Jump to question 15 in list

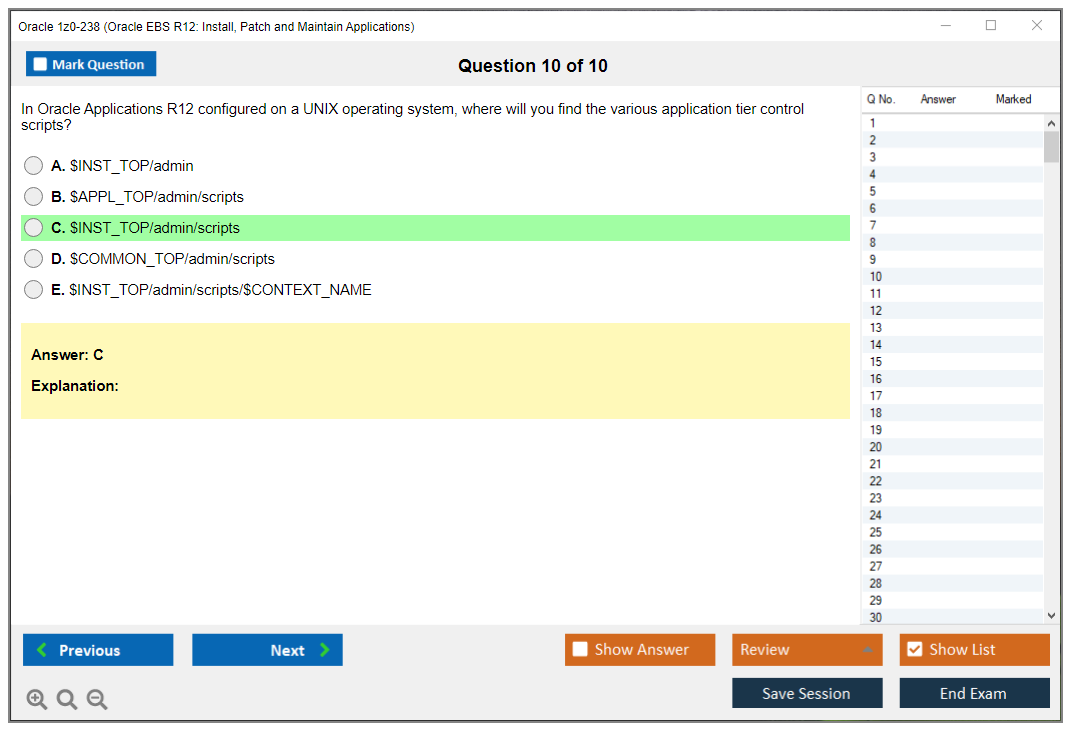(876, 362)
